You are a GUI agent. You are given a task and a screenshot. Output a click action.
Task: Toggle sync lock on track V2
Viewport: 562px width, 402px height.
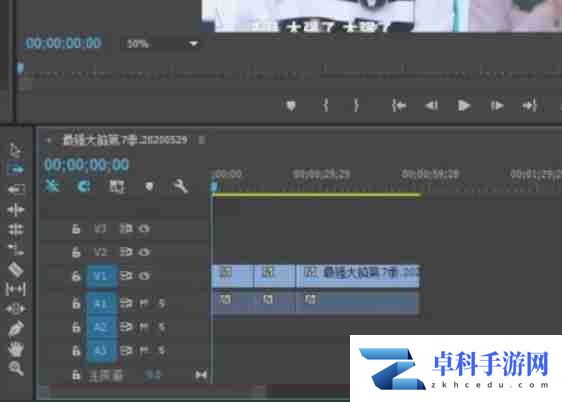tap(126, 252)
